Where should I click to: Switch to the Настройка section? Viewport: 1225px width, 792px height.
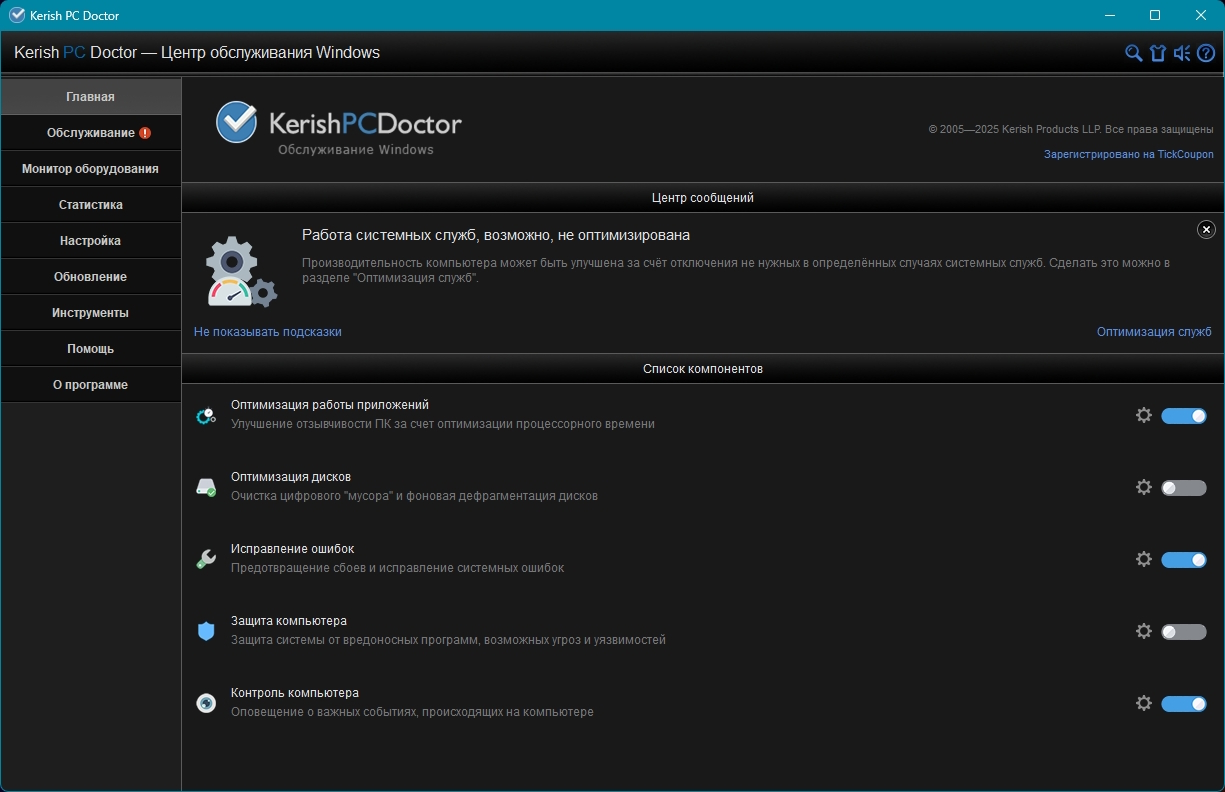pos(91,241)
